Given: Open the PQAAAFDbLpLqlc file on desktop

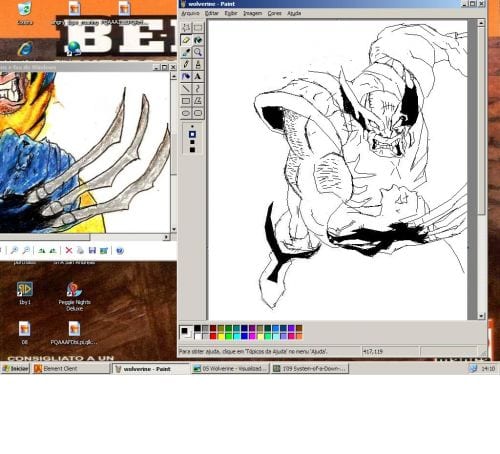Looking at the screenshot, I should tap(74, 333).
